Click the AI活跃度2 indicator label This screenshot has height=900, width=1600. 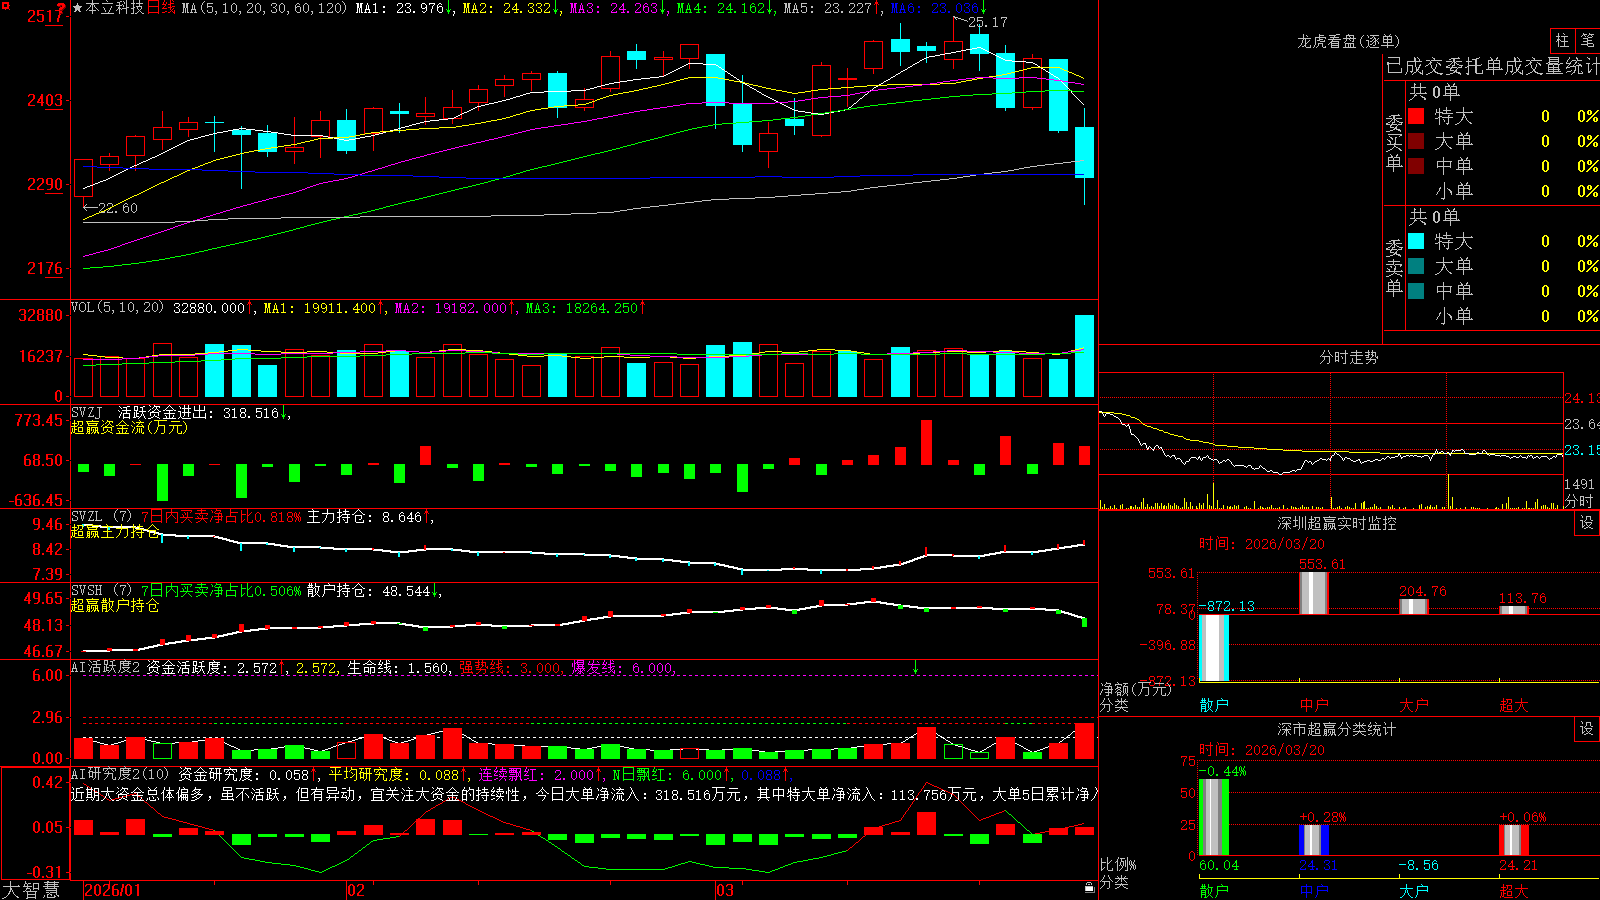coord(106,667)
